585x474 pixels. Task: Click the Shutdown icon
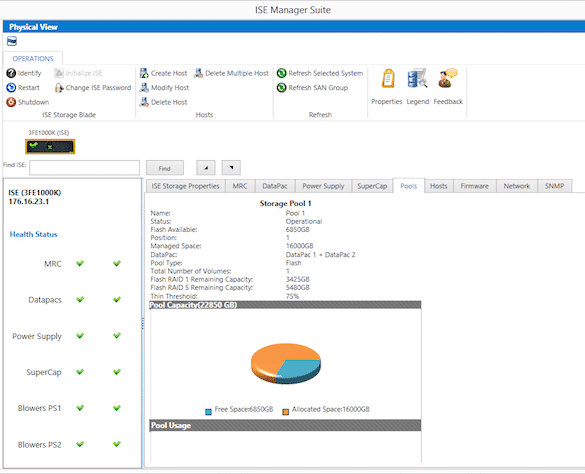coord(11,102)
